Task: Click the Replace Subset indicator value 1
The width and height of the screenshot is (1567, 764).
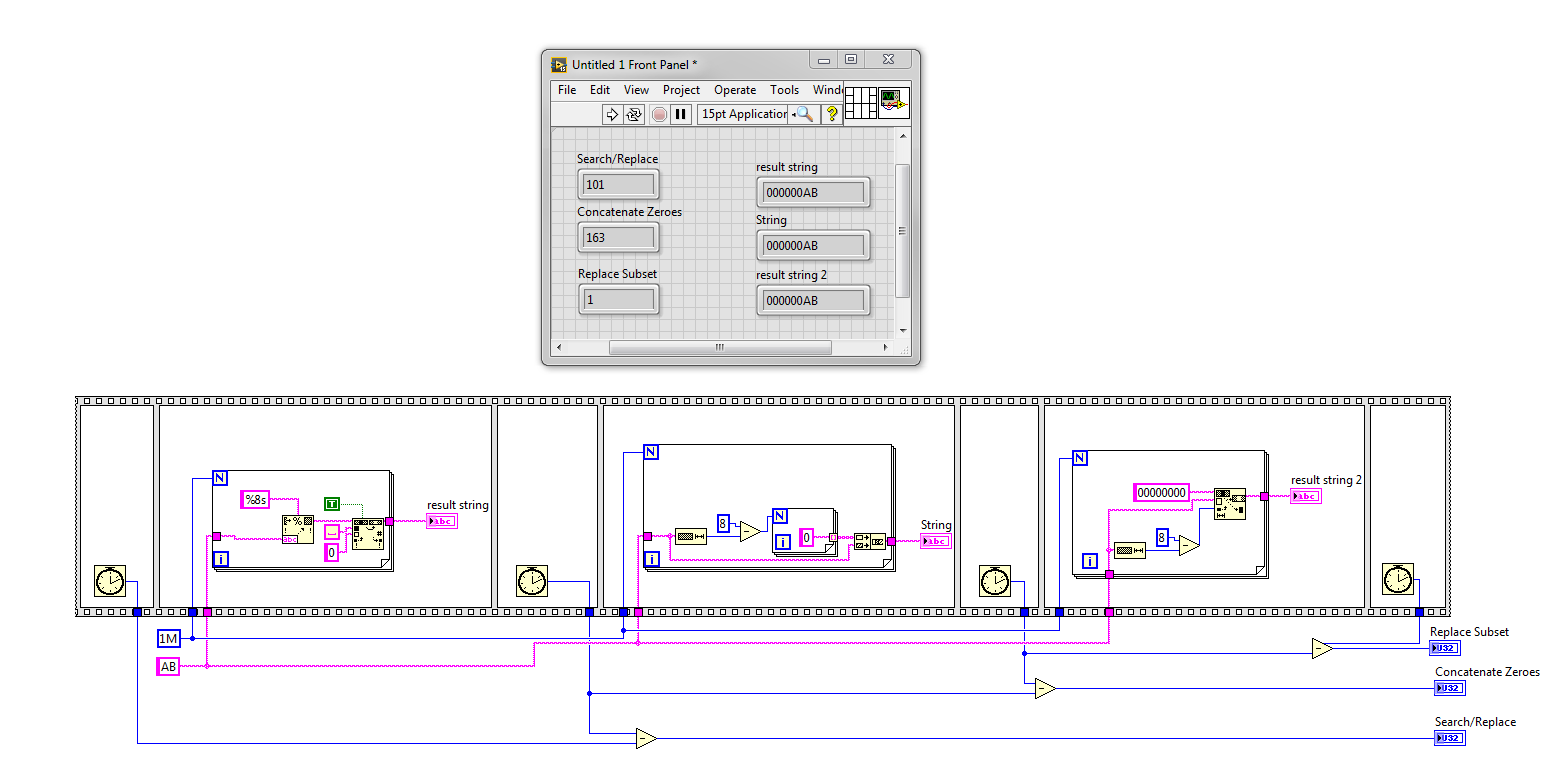Action: 618,299
